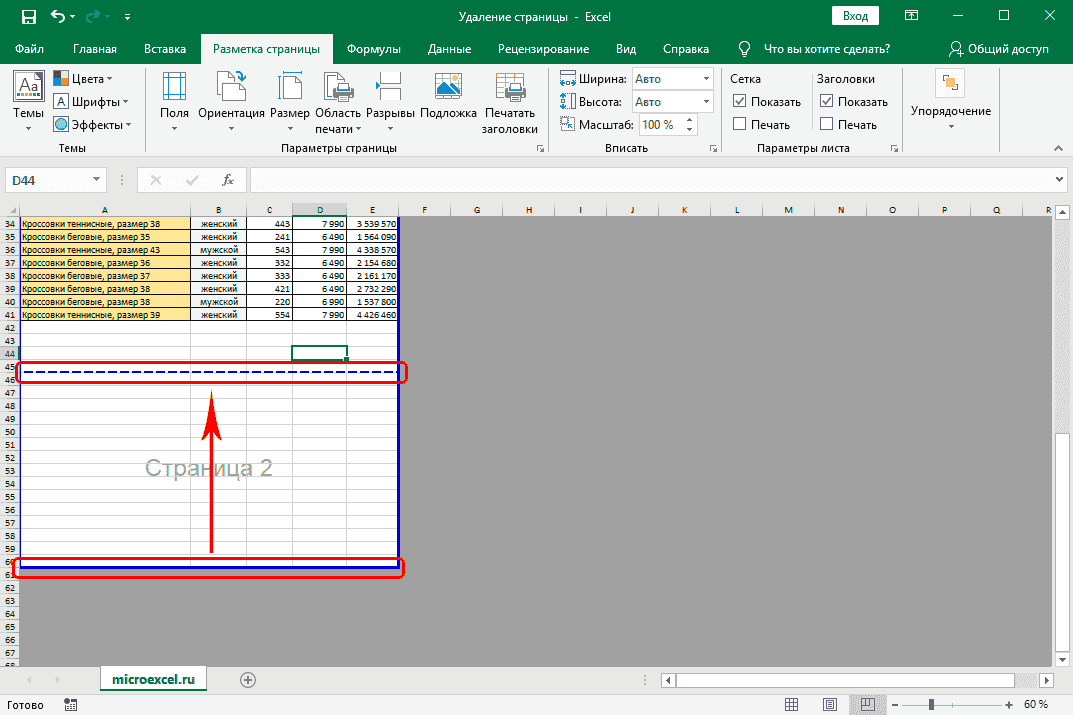Open the page Size (Размер) tool

(x=290, y=92)
